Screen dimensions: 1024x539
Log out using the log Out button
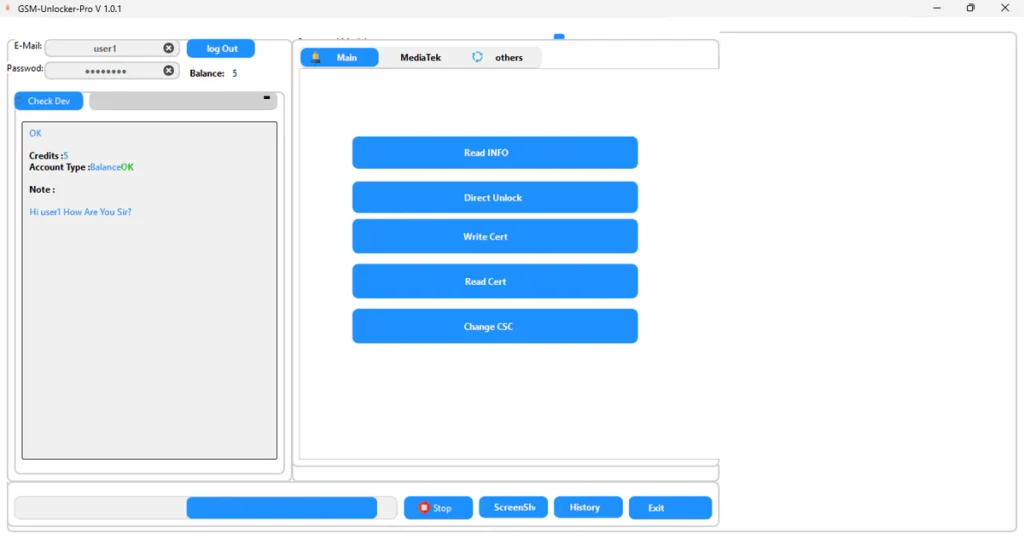221,49
